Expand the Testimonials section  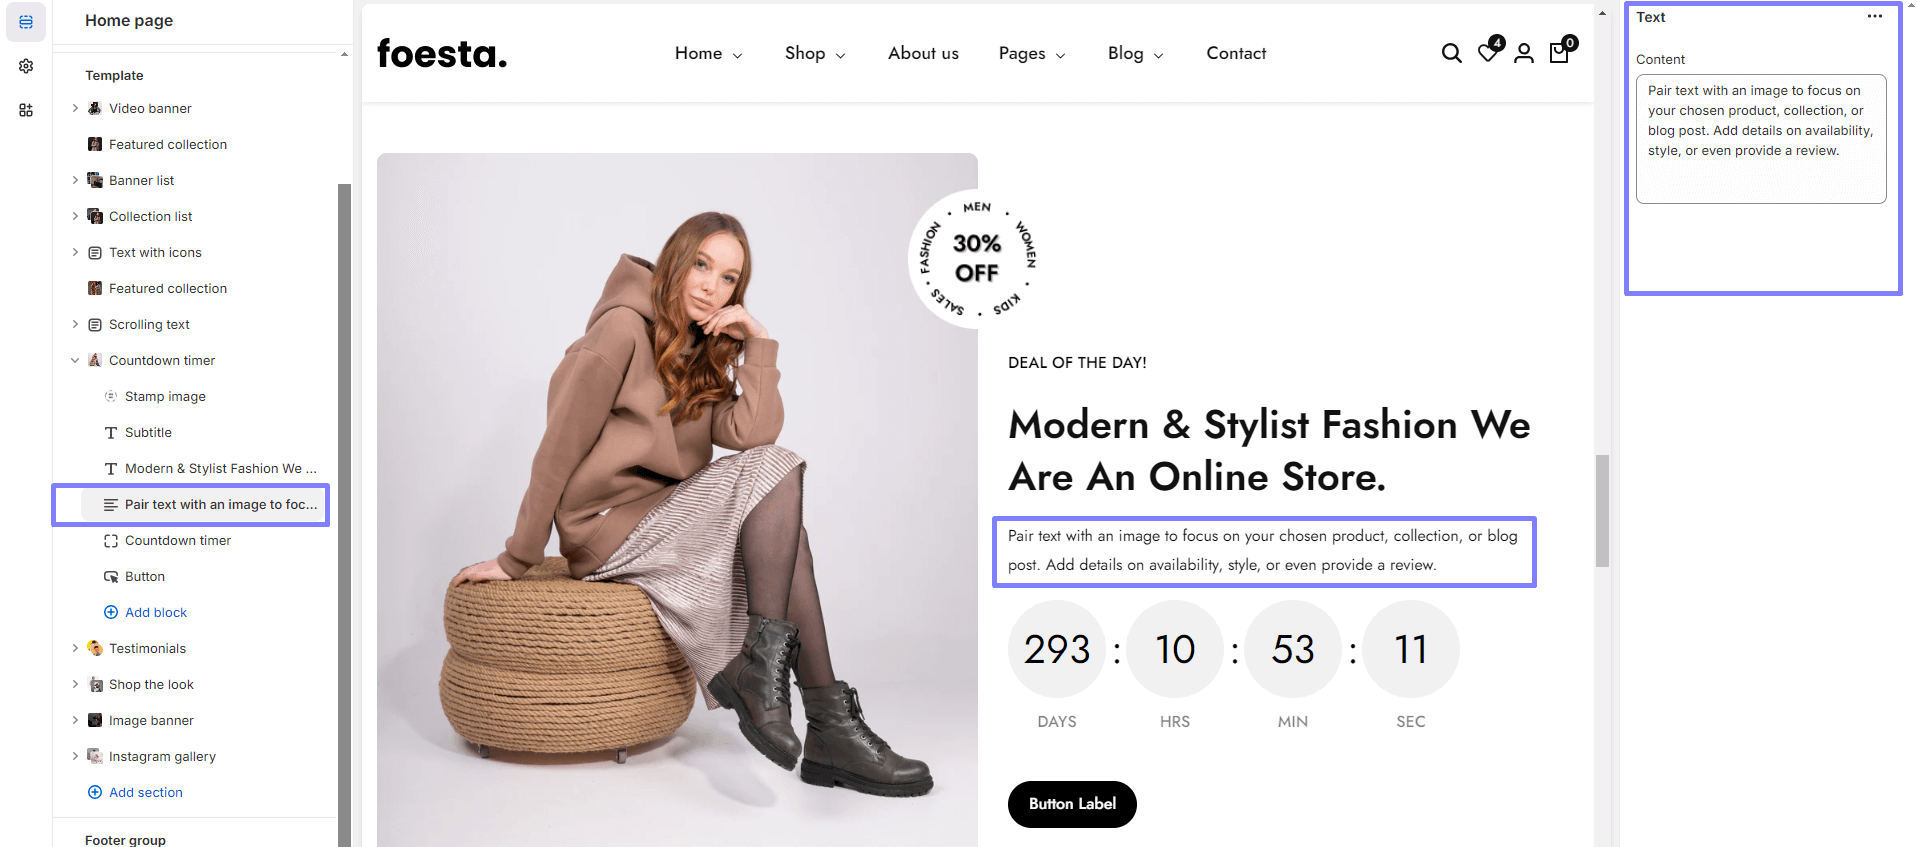pyautogui.click(x=75, y=648)
